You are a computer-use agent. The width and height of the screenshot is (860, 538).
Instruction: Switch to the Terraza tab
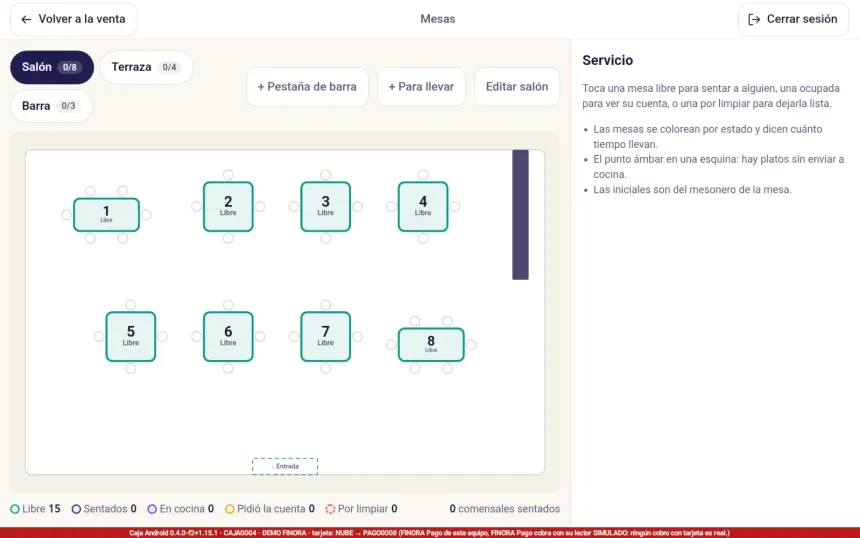[x=146, y=67]
